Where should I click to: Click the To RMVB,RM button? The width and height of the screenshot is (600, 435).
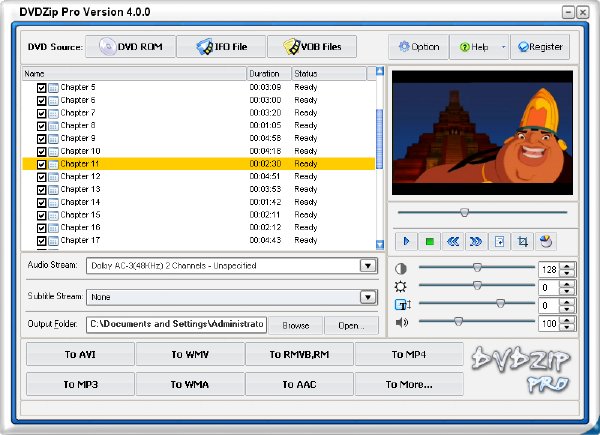[299, 354]
